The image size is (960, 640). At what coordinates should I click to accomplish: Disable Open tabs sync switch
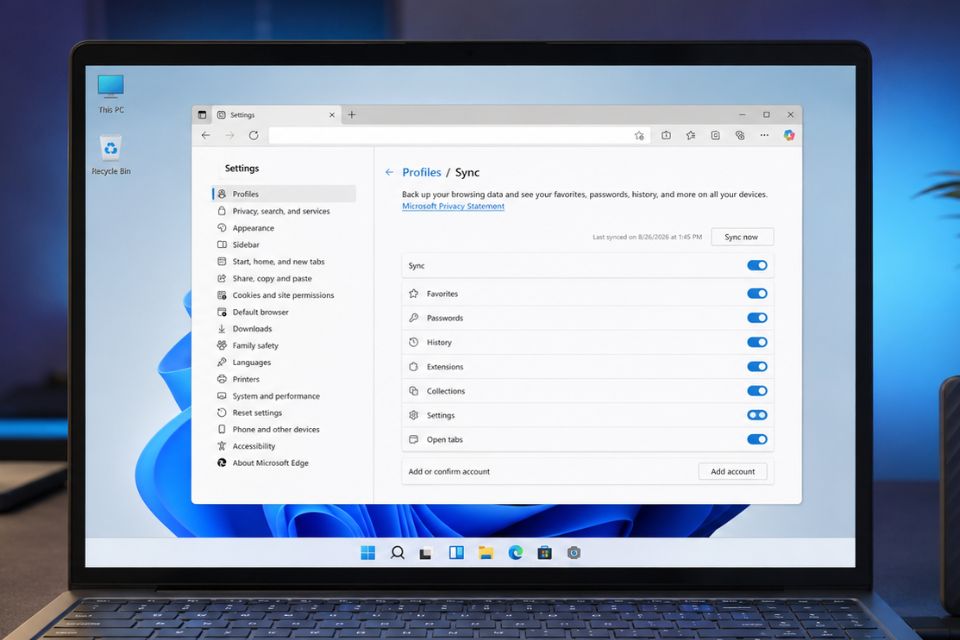point(757,439)
